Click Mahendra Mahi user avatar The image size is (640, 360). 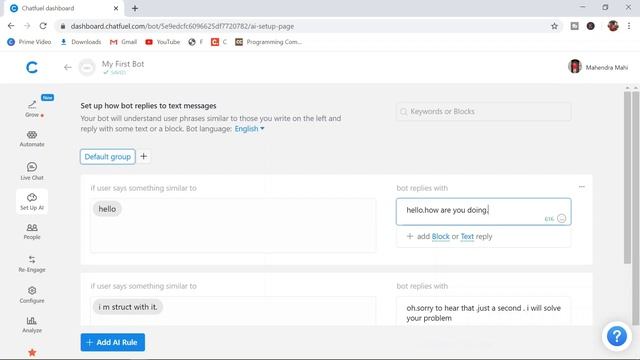coord(575,66)
